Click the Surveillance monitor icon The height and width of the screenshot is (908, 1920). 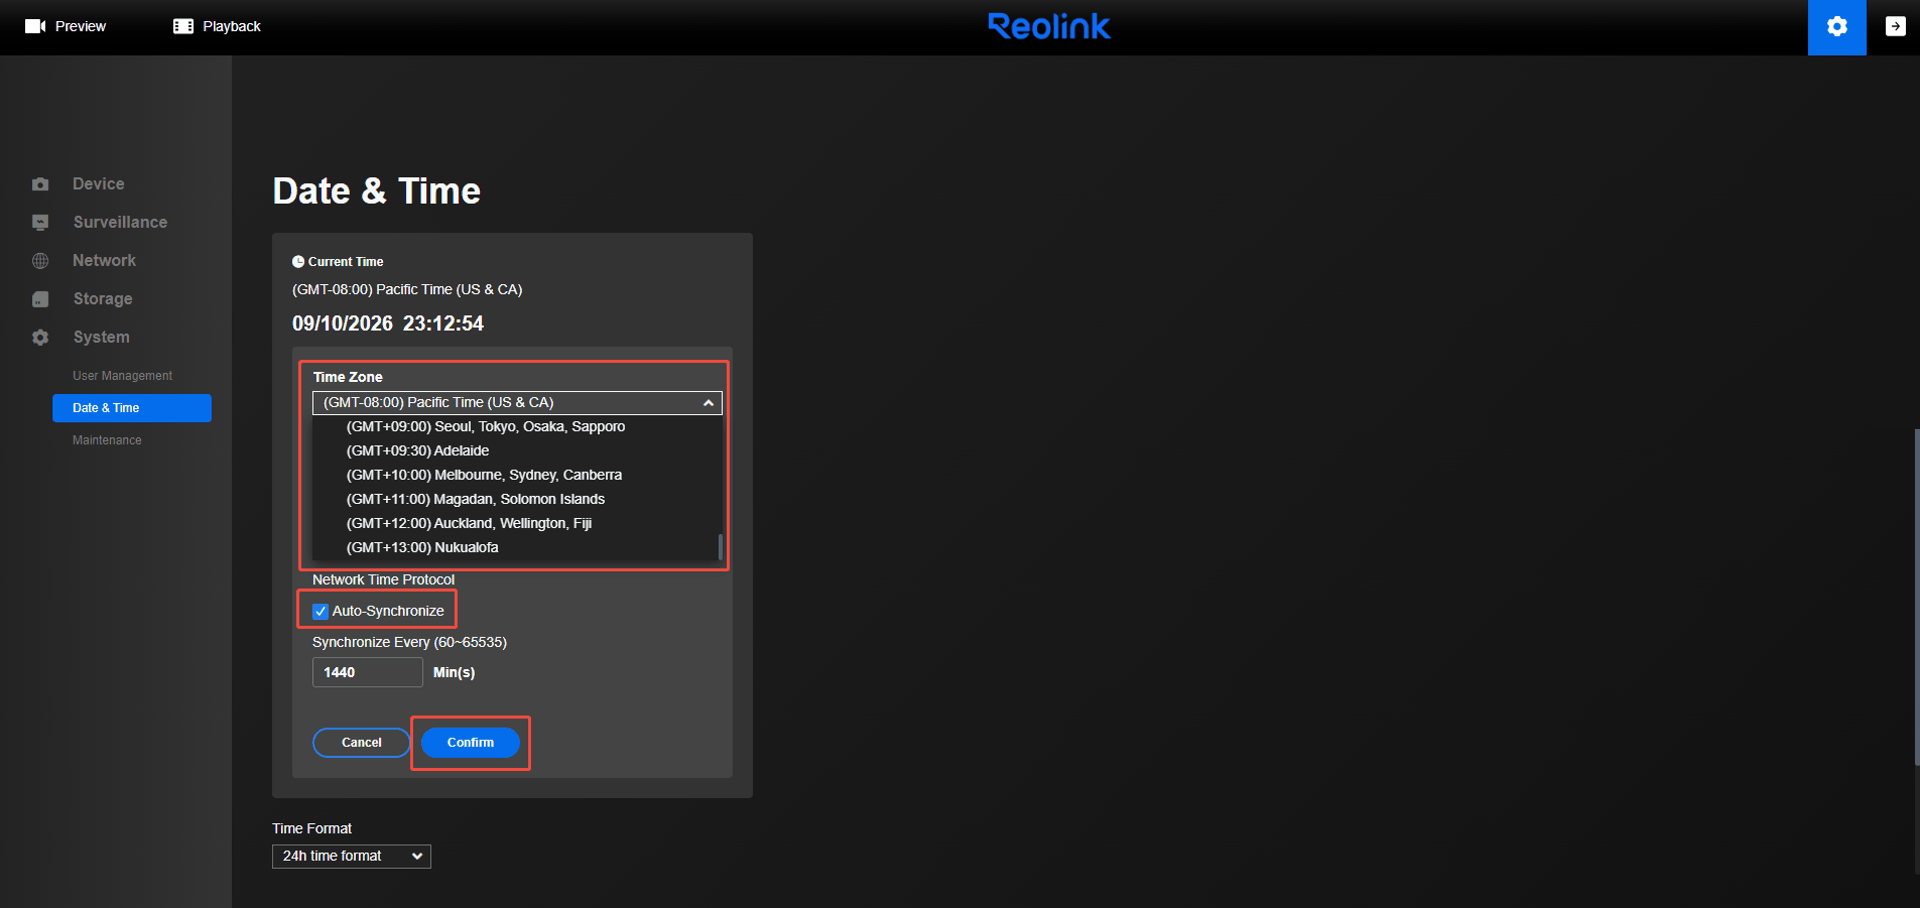40,222
